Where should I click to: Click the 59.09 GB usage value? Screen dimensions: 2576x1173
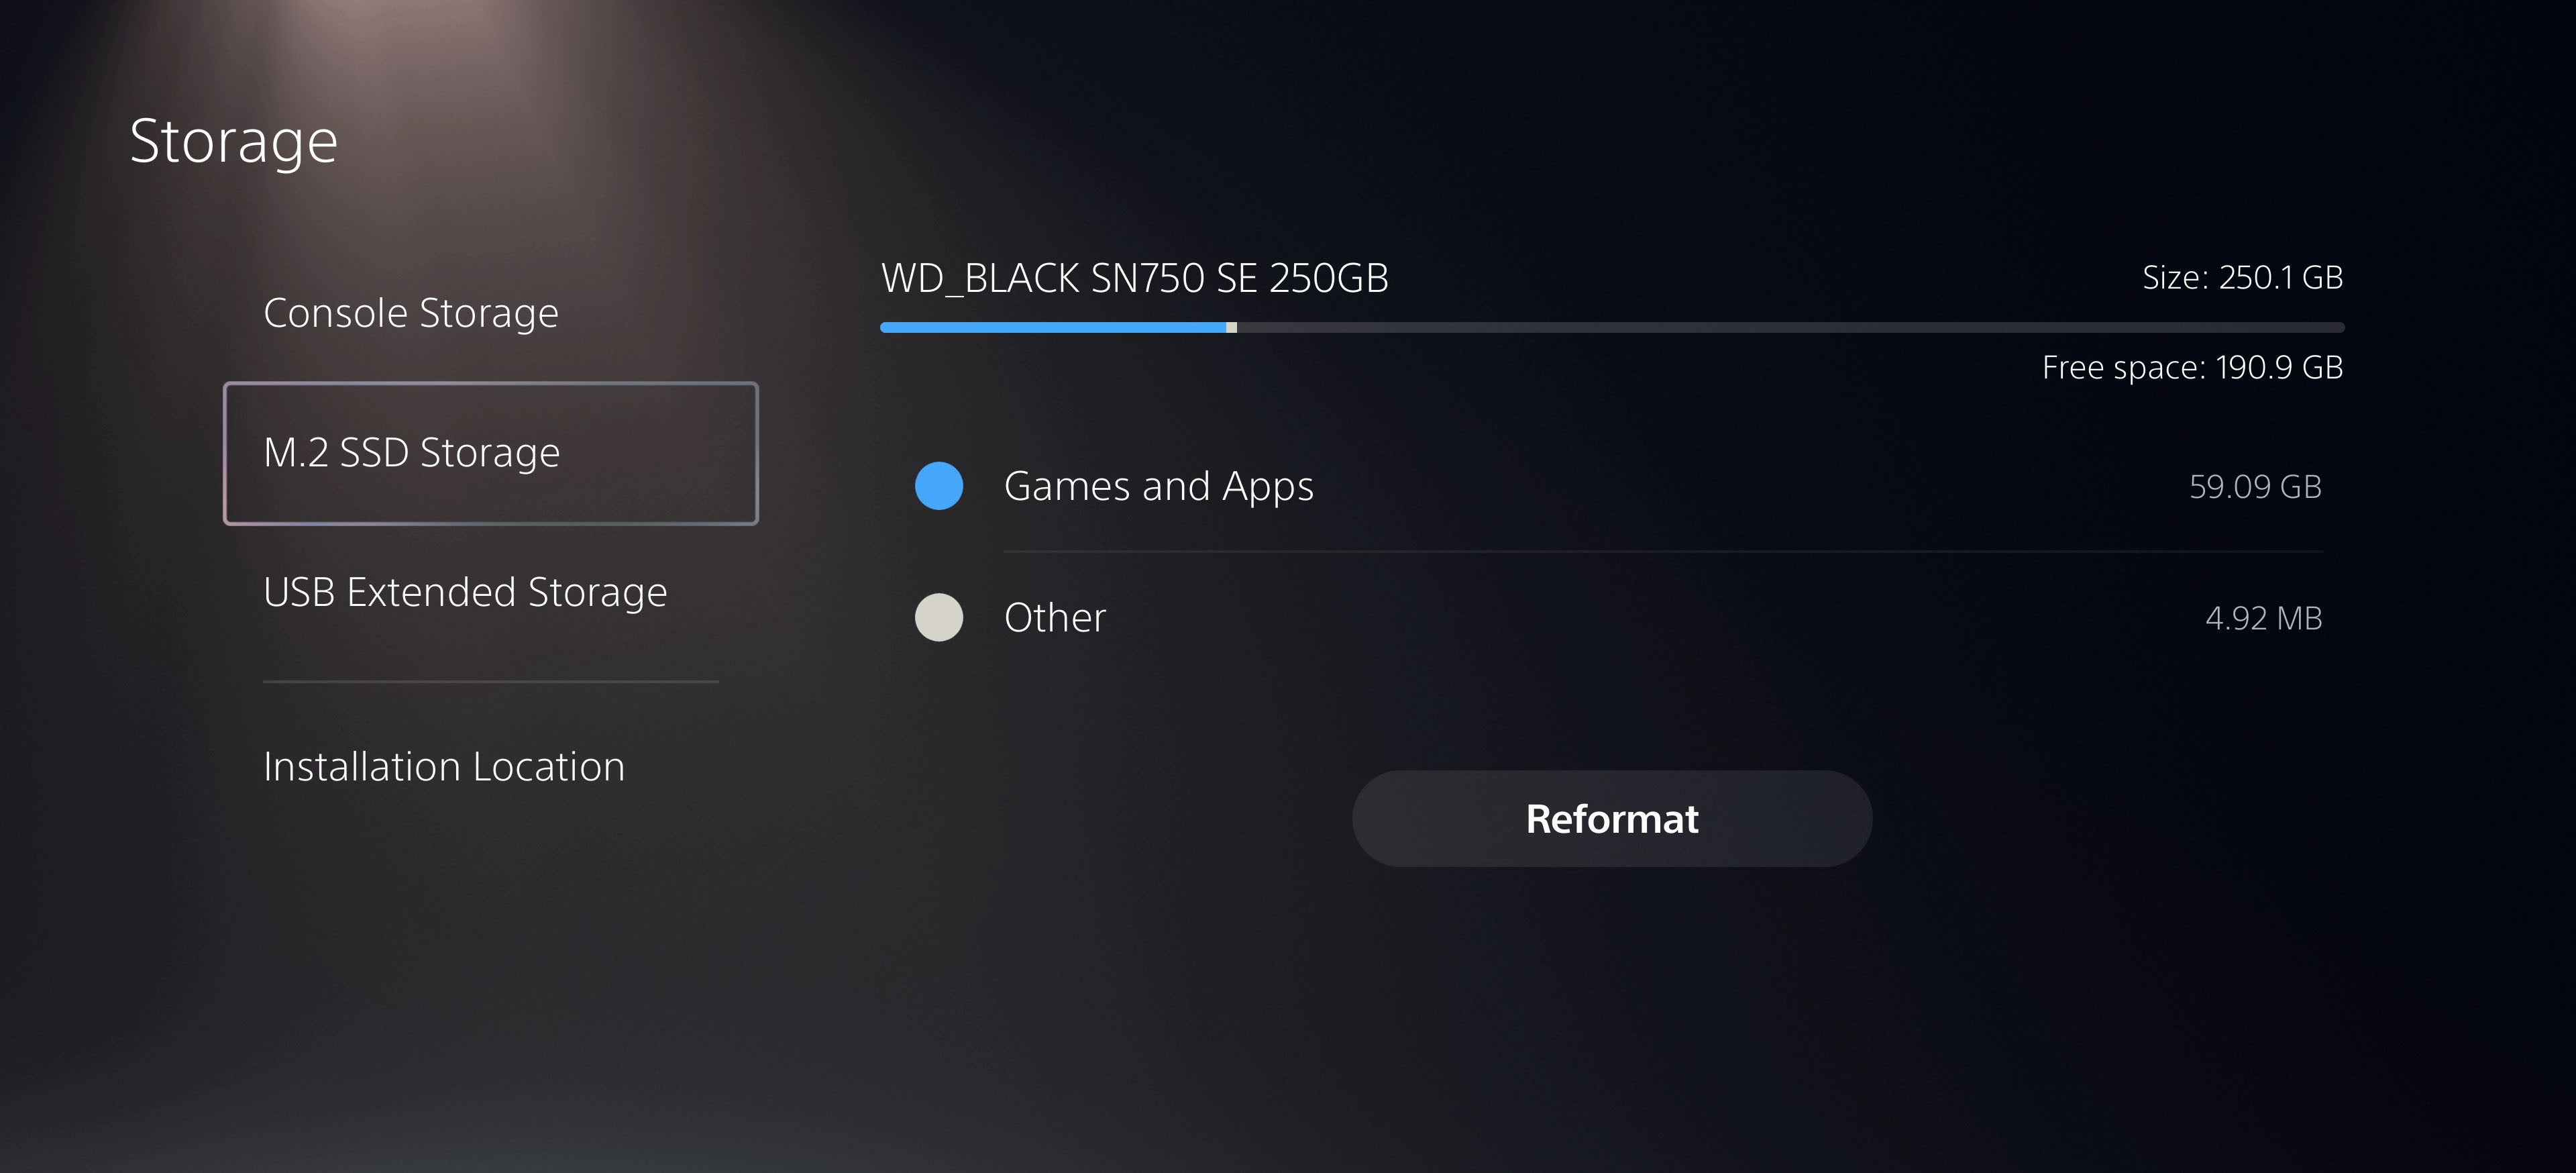(2255, 486)
